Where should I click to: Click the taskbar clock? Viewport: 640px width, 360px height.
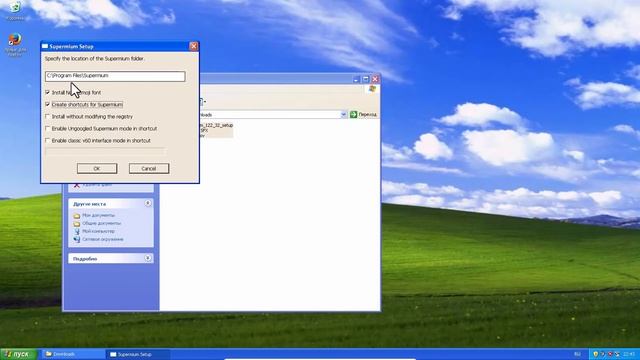[629, 354]
